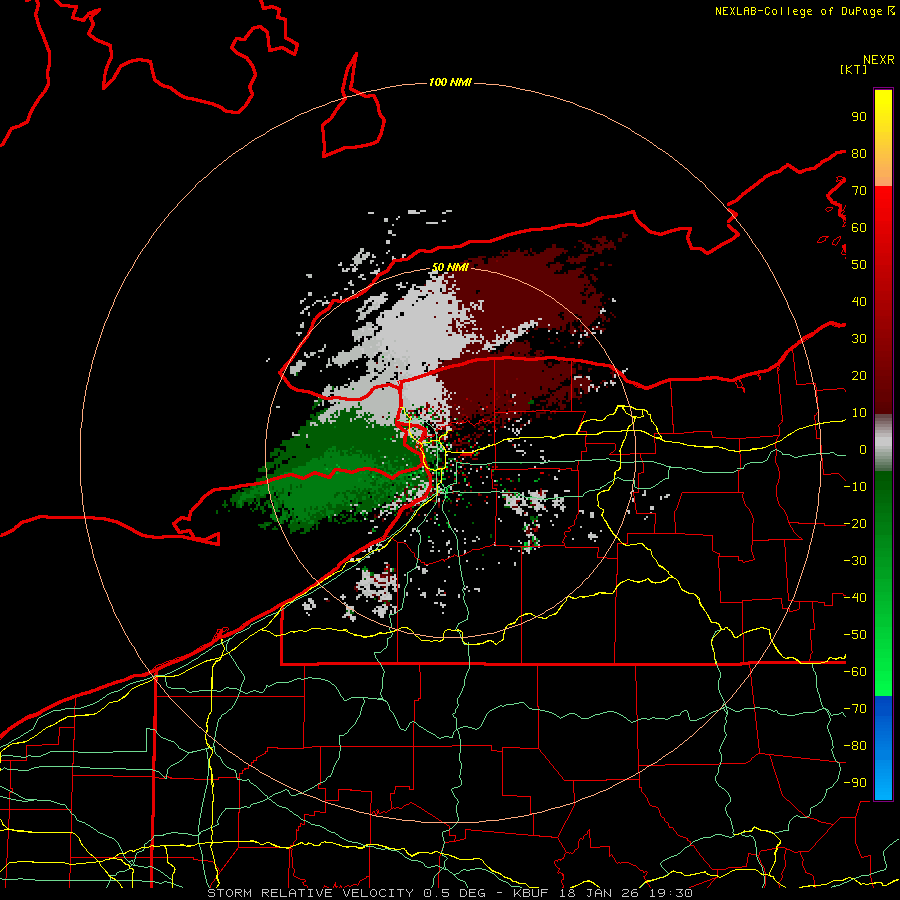Click the large green inbound velocity area
The height and width of the screenshot is (900, 900).
point(339,471)
